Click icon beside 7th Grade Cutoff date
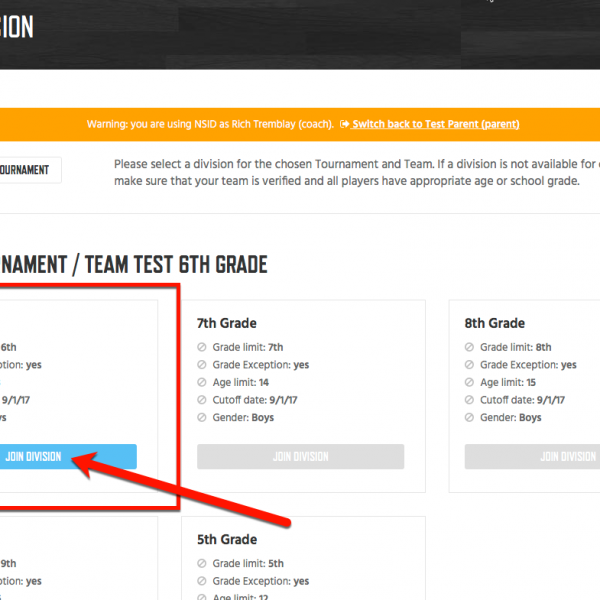The height and width of the screenshot is (600, 600). click(202, 400)
